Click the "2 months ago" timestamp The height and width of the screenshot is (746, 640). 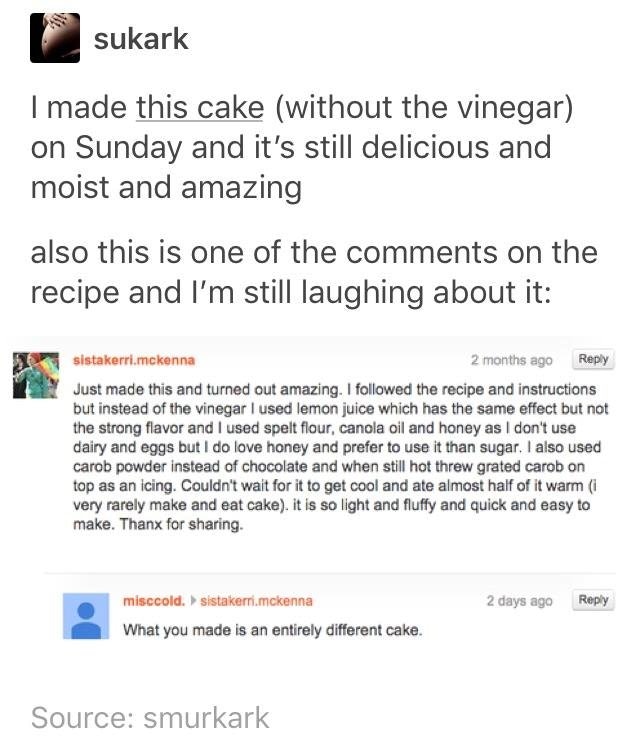tap(511, 360)
